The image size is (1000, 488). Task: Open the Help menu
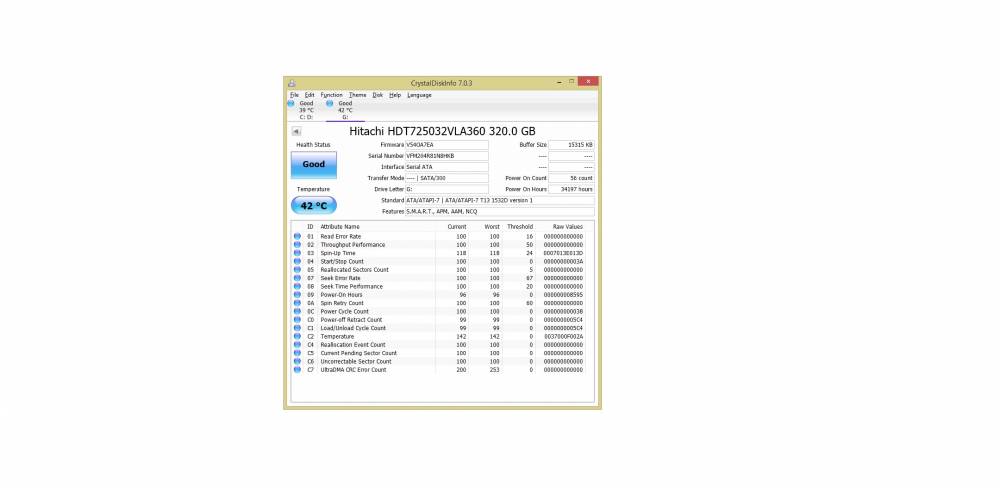(395, 95)
